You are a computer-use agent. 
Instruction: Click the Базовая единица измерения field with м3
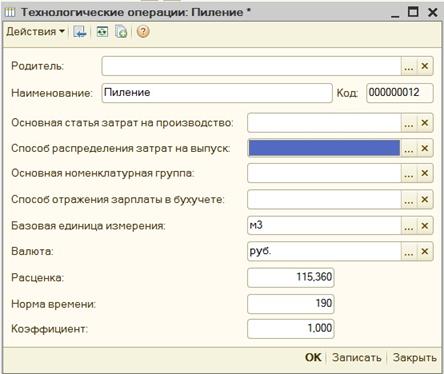pyautogui.click(x=324, y=226)
